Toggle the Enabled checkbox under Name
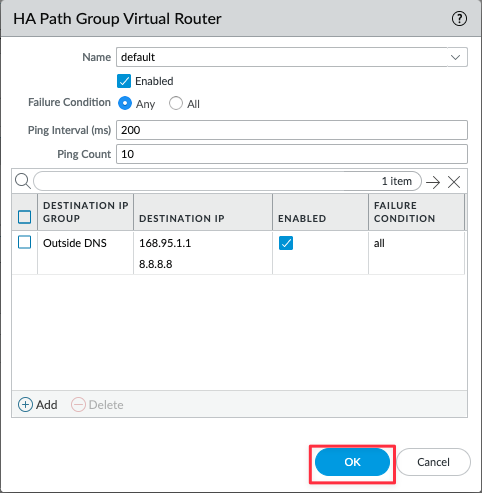Image resolution: width=482 pixels, height=493 pixels. [124, 81]
